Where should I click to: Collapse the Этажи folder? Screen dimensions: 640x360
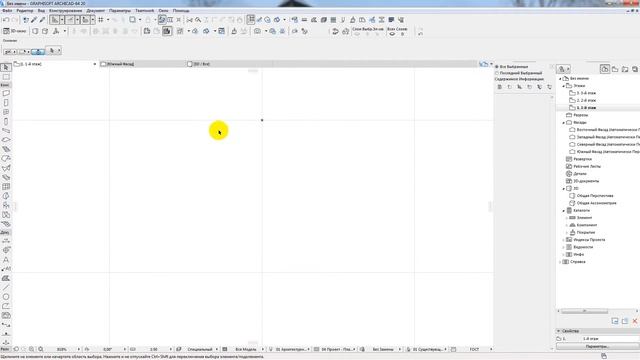pyautogui.click(x=564, y=86)
